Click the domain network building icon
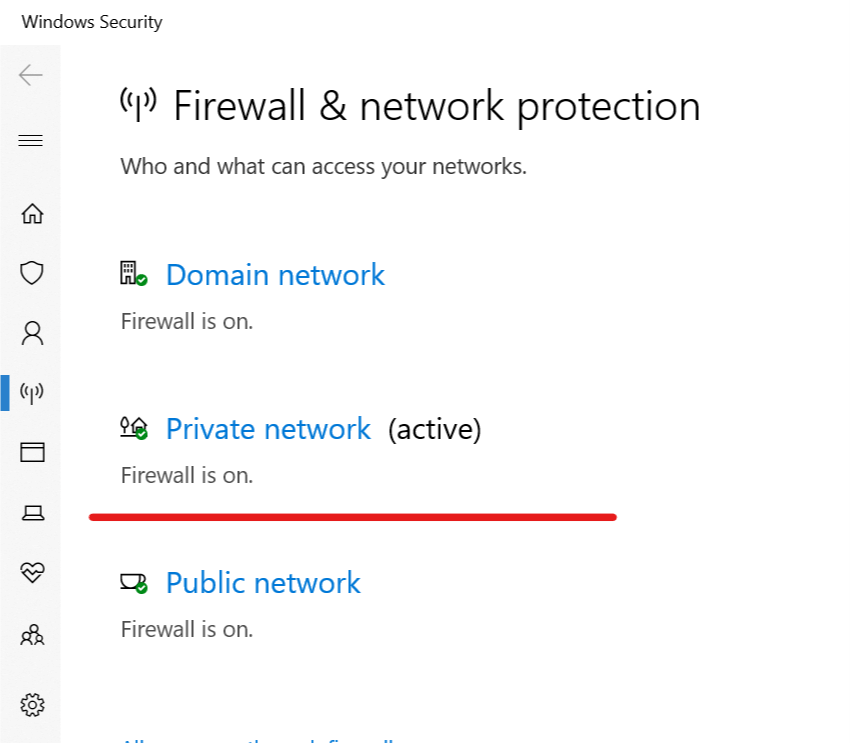Viewport: 850px width, 743px height. (133, 274)
